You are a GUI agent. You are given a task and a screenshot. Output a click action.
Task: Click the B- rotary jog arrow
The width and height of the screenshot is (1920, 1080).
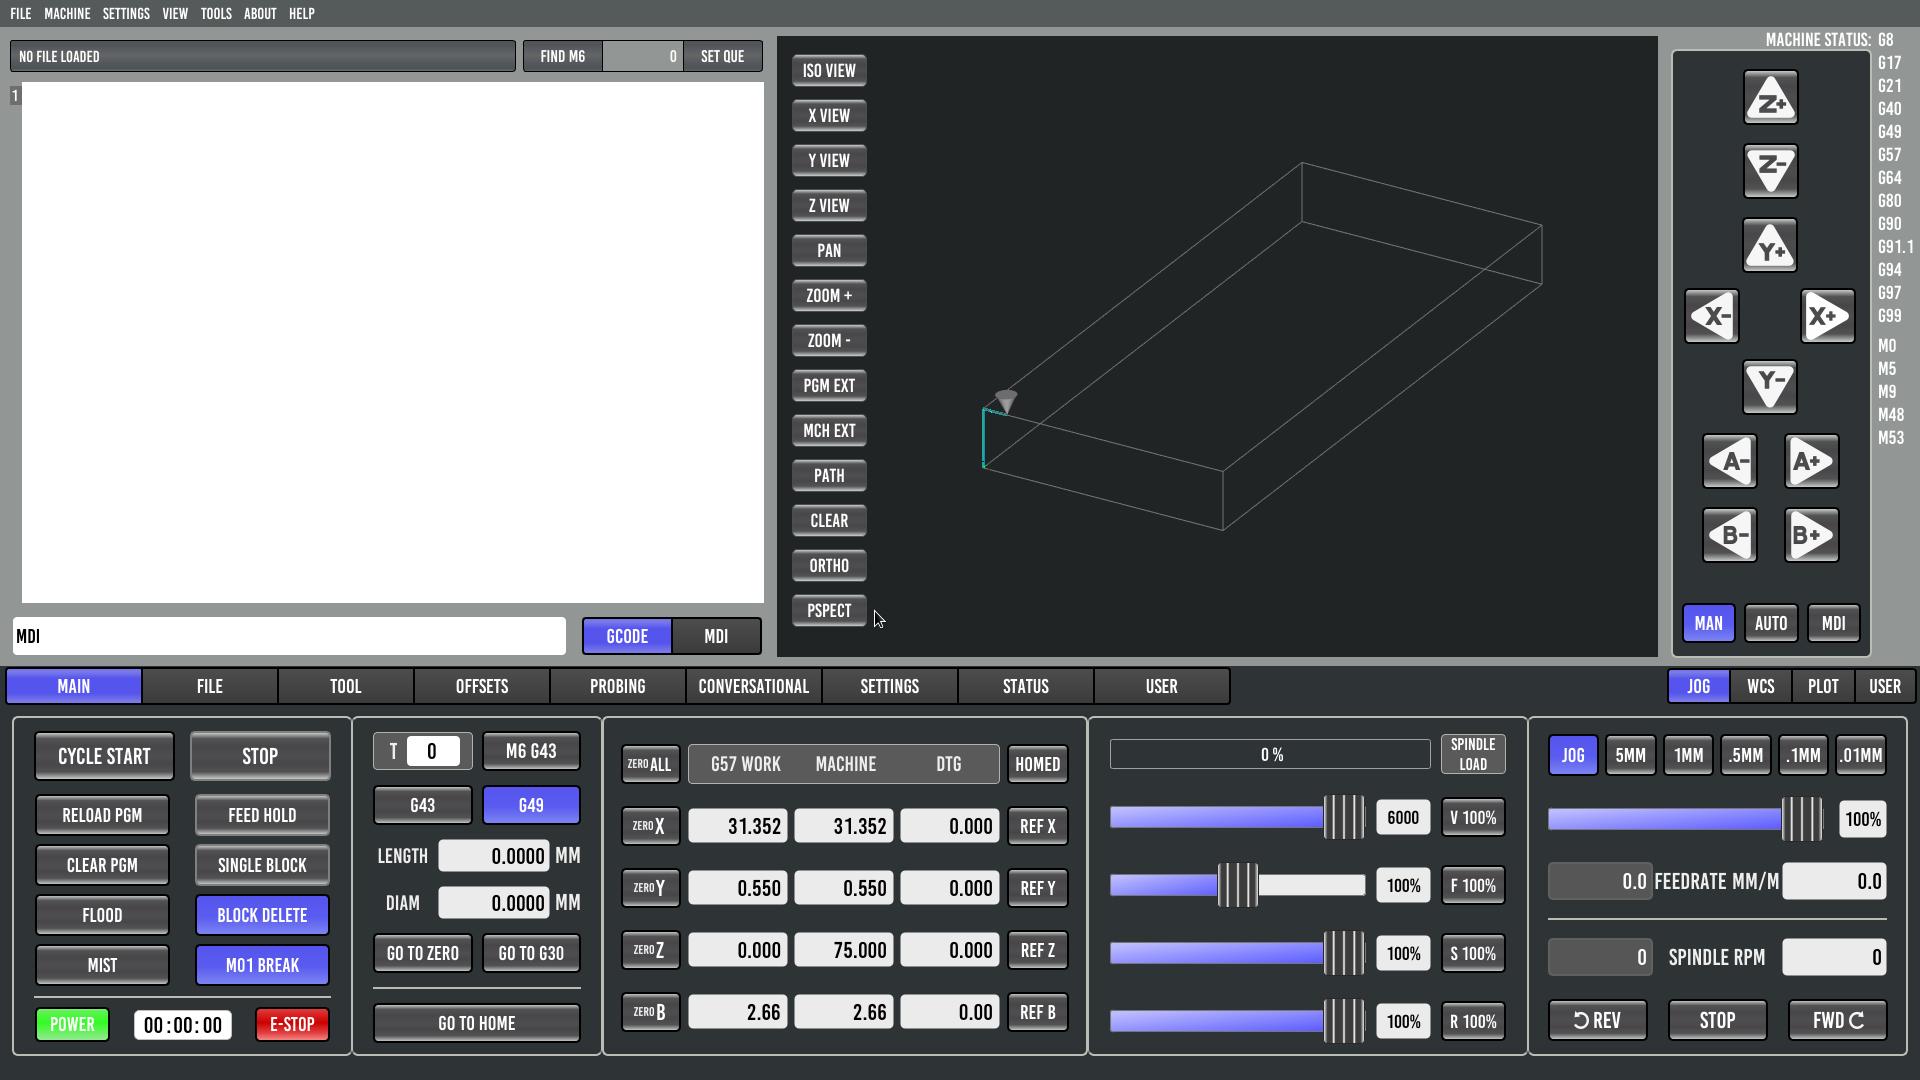1729,535
